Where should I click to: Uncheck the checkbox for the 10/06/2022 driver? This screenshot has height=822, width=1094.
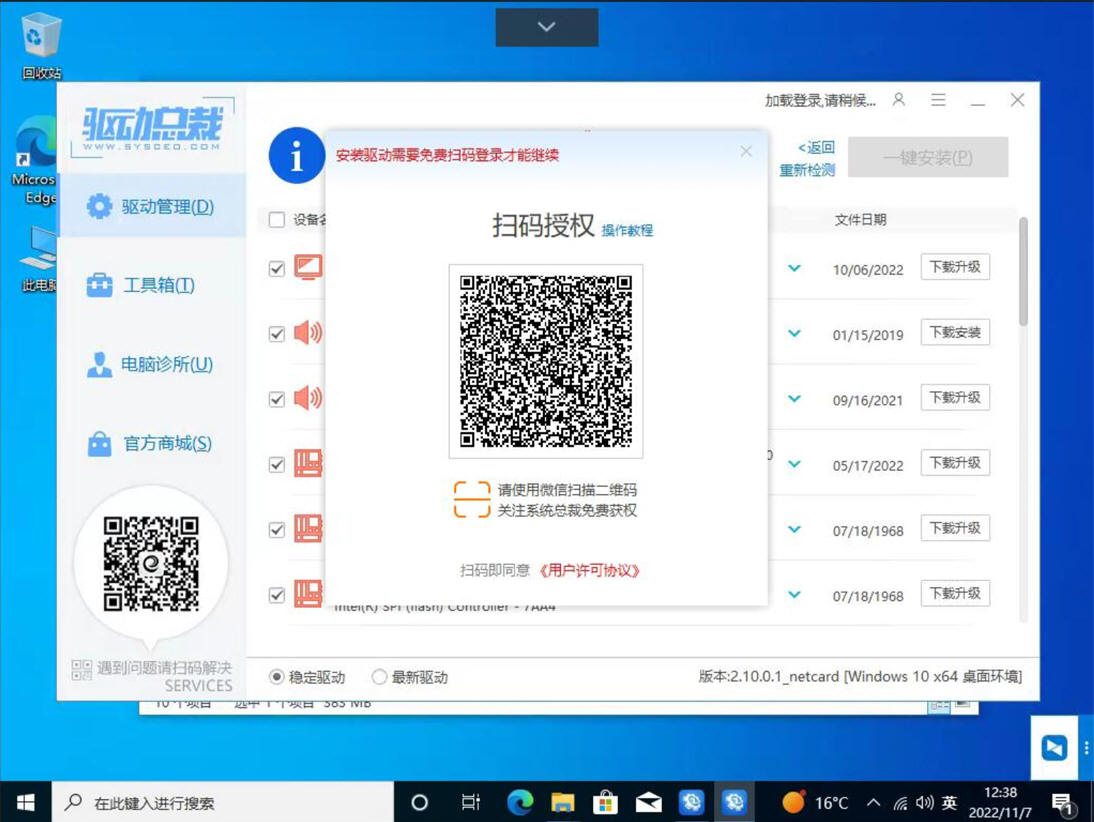pyautogui.click(x=277, y=269)
